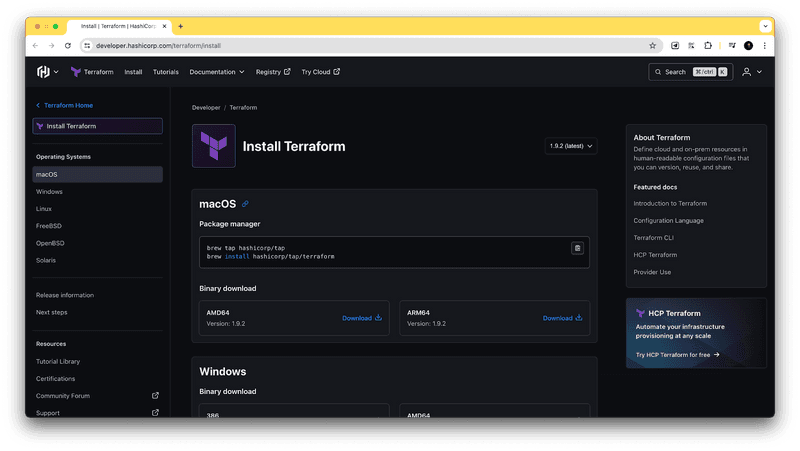The width and height of the screenshot is (800, 451).
Task: Click the HashiCorp logo icon
Action: [43, 72]
